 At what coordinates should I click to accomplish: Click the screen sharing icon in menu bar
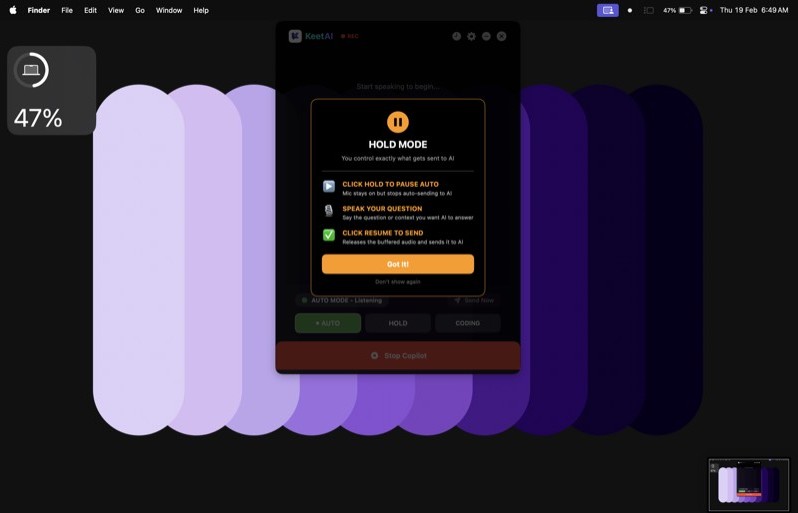(x=607, y=10)
